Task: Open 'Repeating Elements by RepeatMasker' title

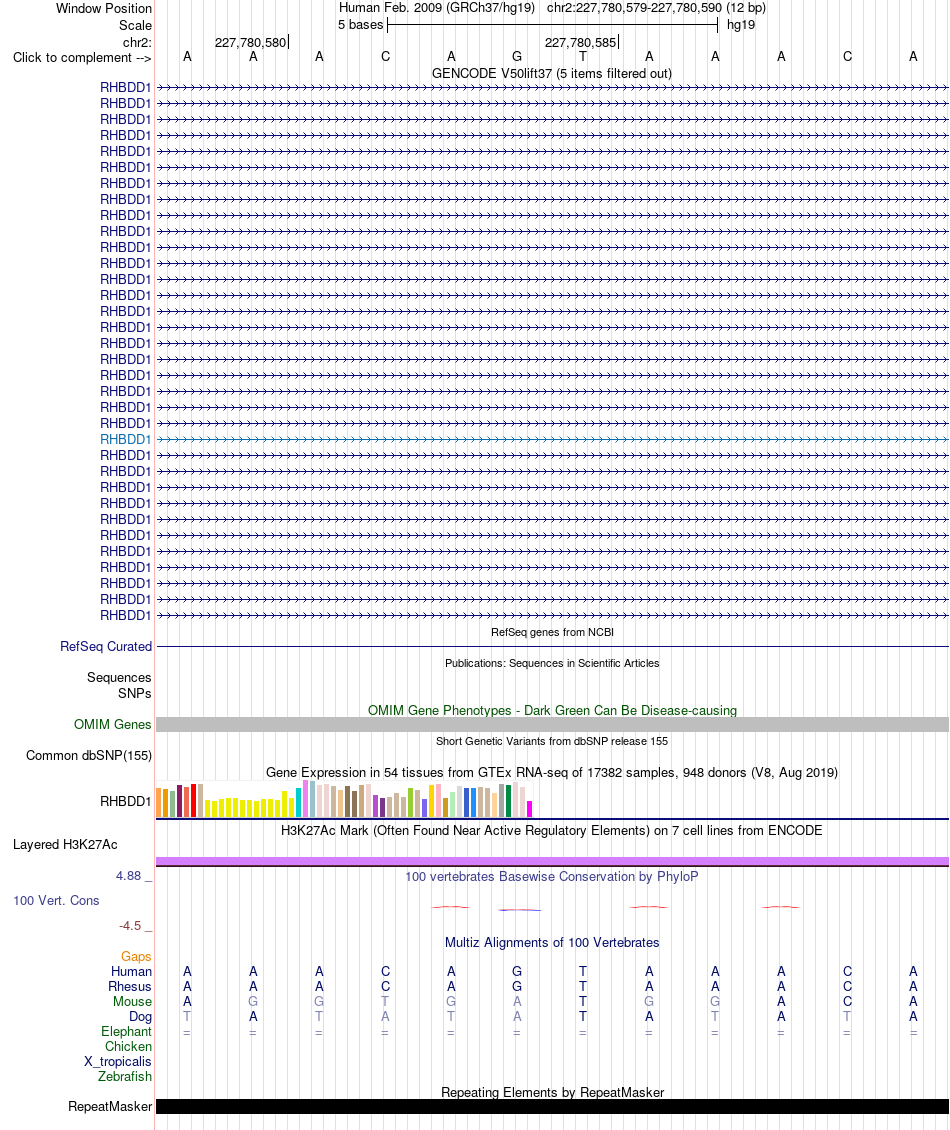Action: click(x=552, y=1093)
